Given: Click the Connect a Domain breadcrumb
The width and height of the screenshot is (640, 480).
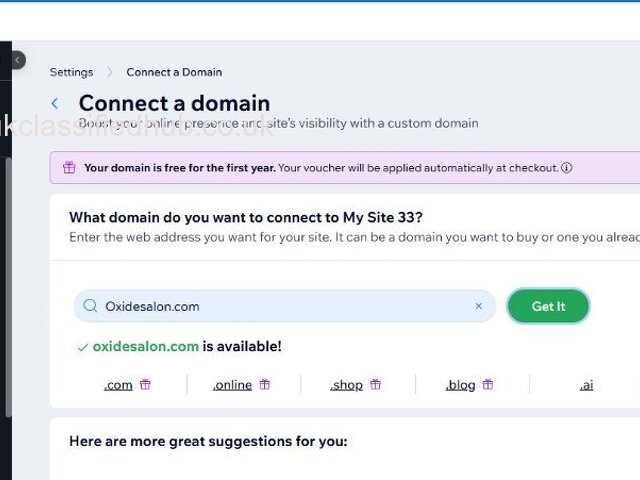Looking at the screenshot, I should (x=174, y=72).
